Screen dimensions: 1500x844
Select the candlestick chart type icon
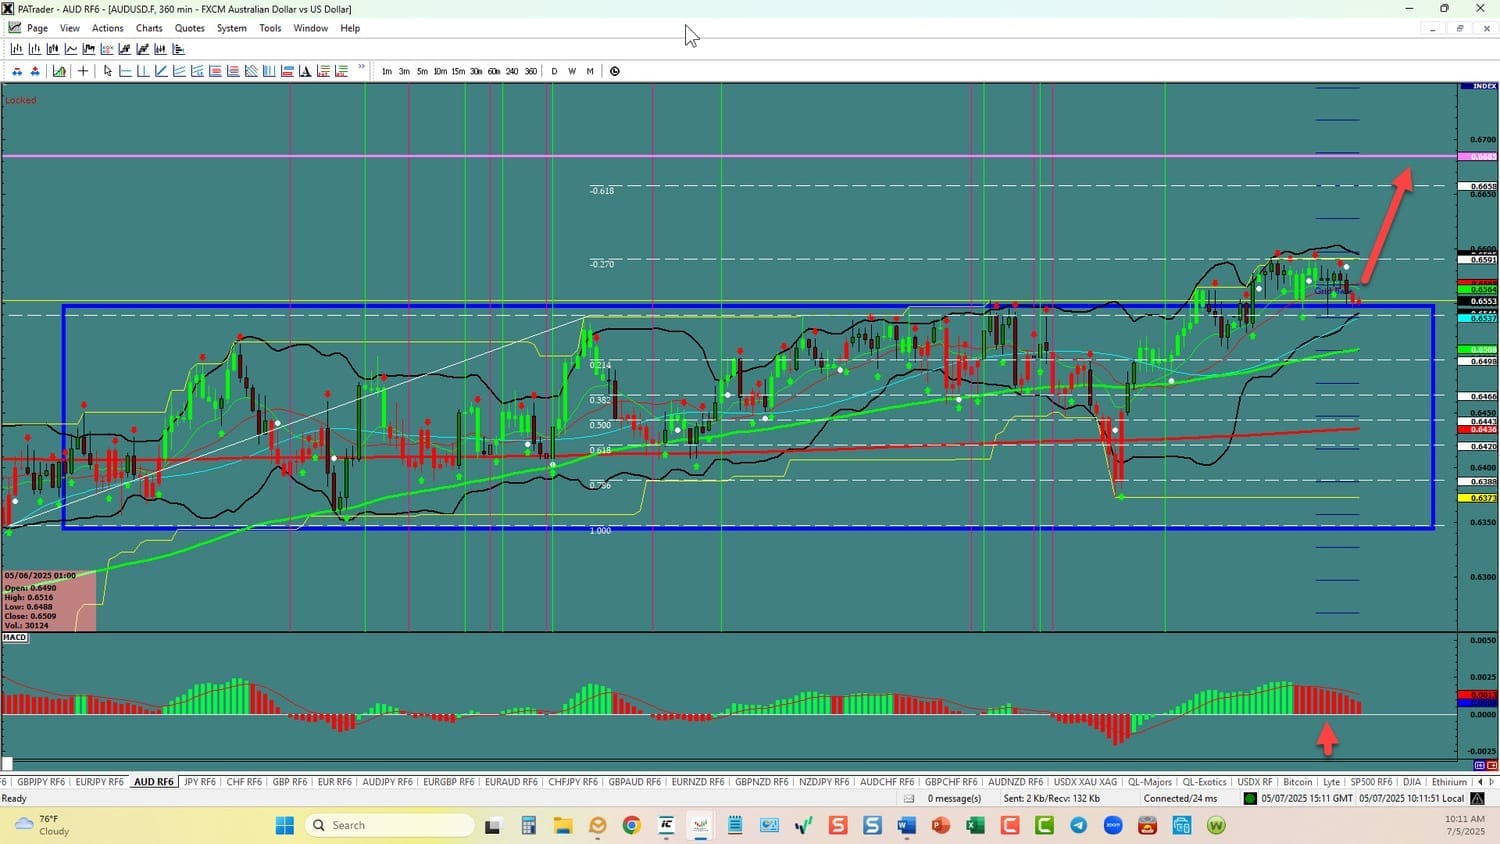click(53, 49)
